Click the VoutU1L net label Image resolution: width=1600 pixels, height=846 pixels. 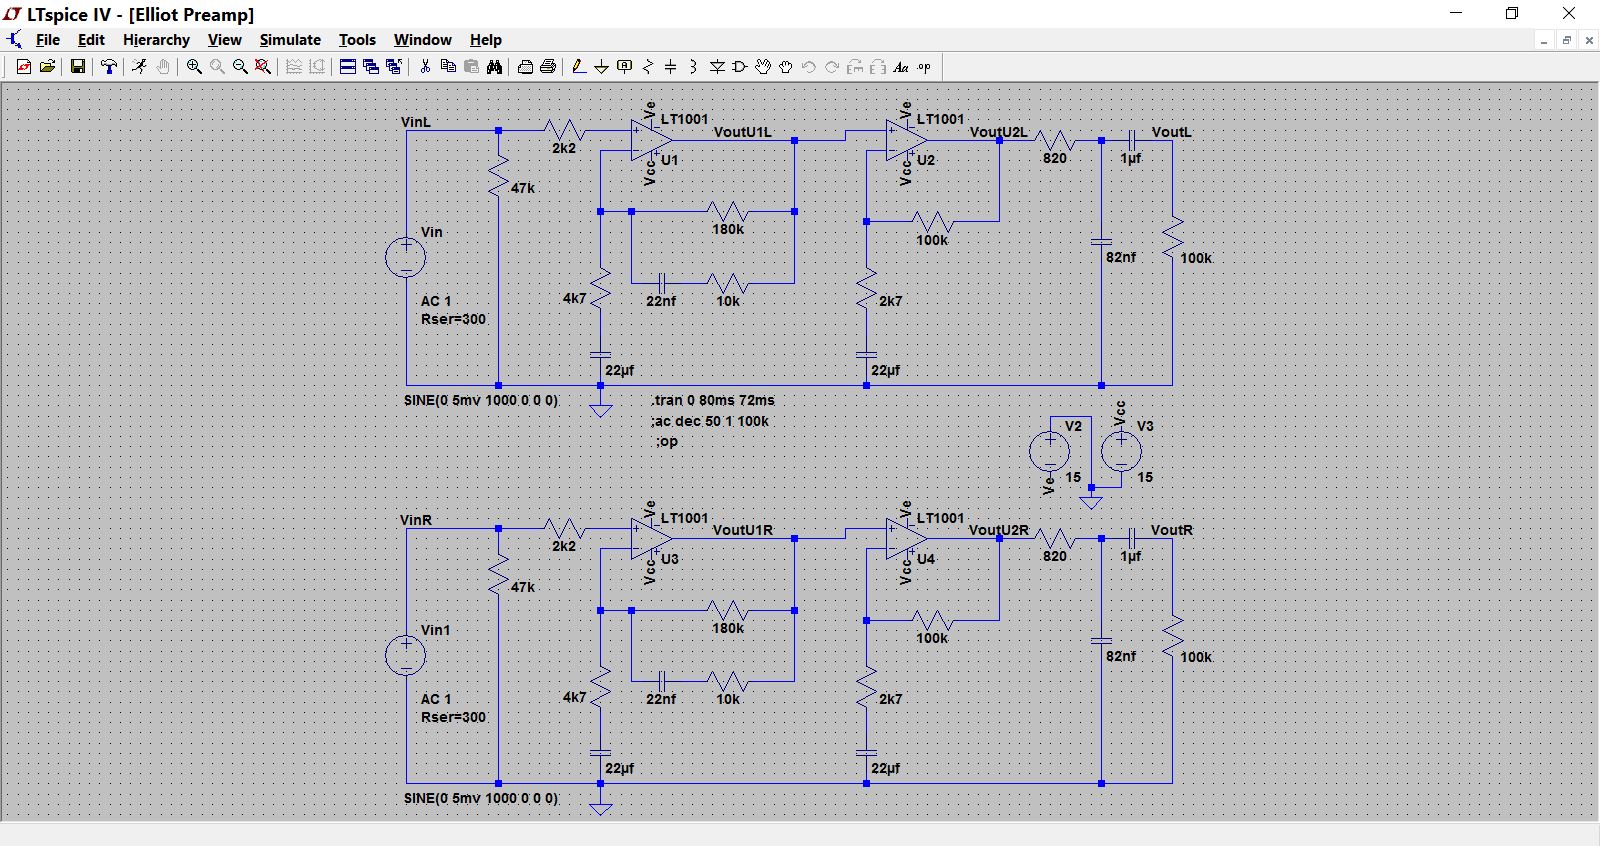(743, 132)
